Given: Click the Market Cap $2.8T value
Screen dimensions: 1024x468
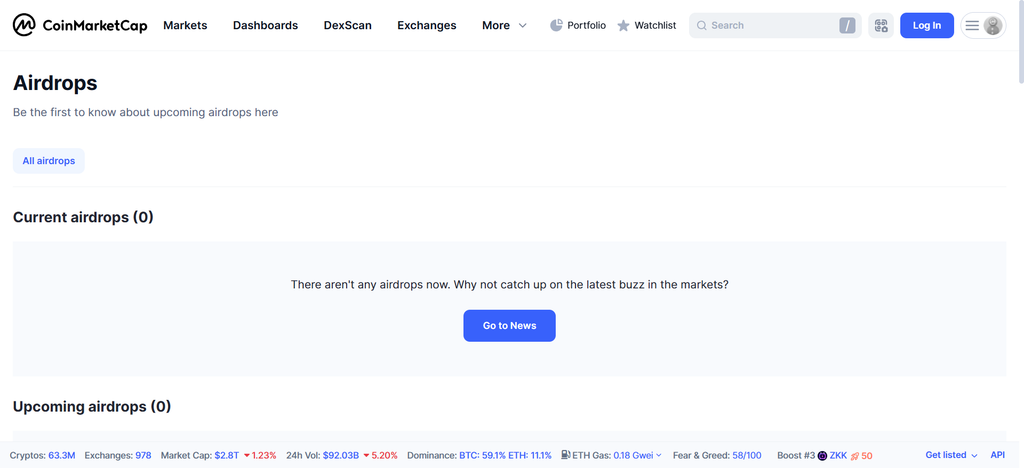Looking at the screenshot, I should click(x=227, y=455).
